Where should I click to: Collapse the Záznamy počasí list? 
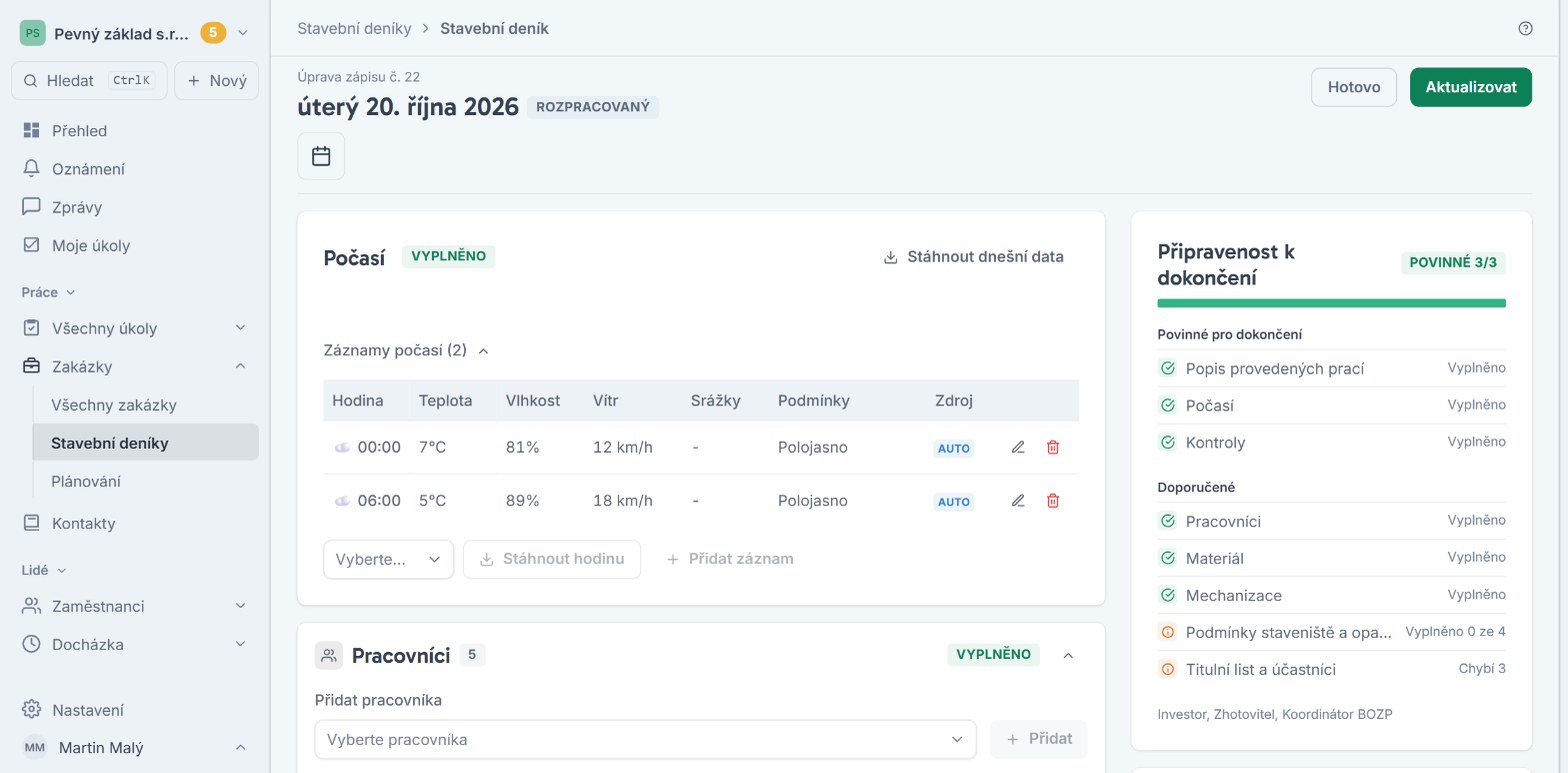(x=406, y=350)
